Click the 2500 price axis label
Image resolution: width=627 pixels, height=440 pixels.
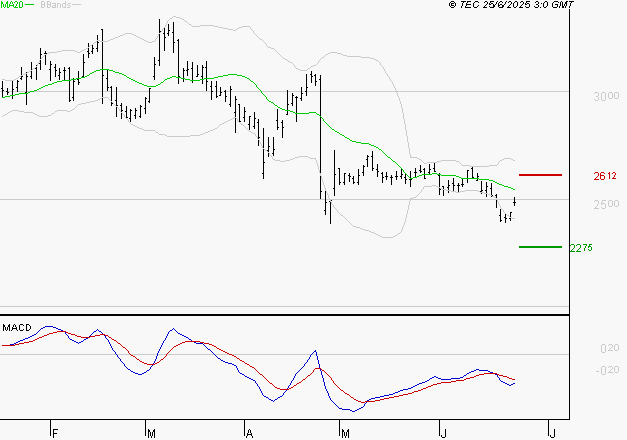pyautogui.click(x=604, y=205)
